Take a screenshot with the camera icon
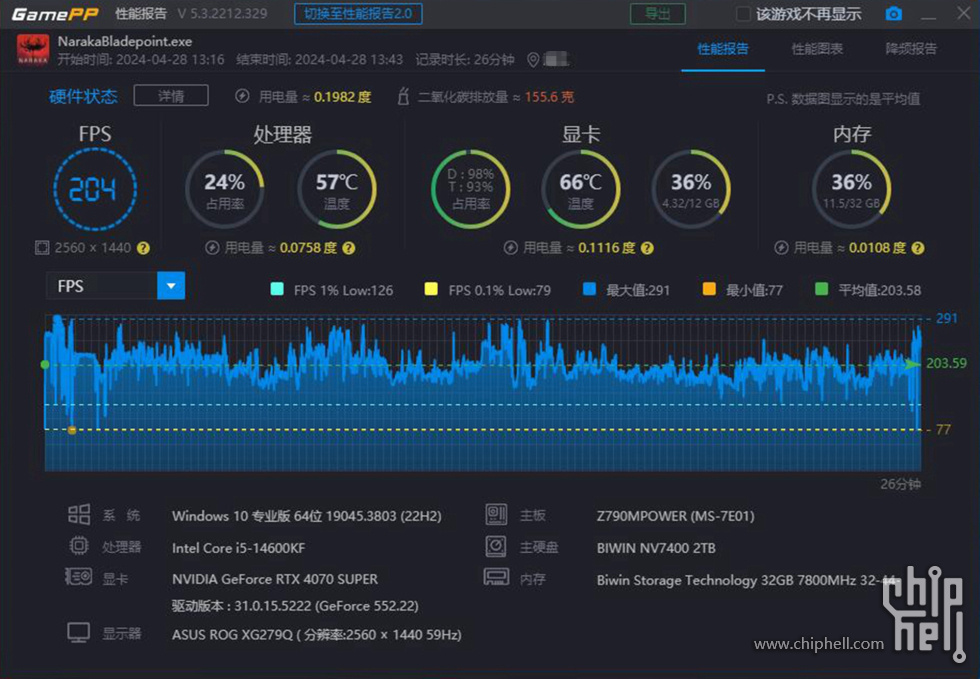The width and height of the screenshot is (980, 679). click(894, 13)
